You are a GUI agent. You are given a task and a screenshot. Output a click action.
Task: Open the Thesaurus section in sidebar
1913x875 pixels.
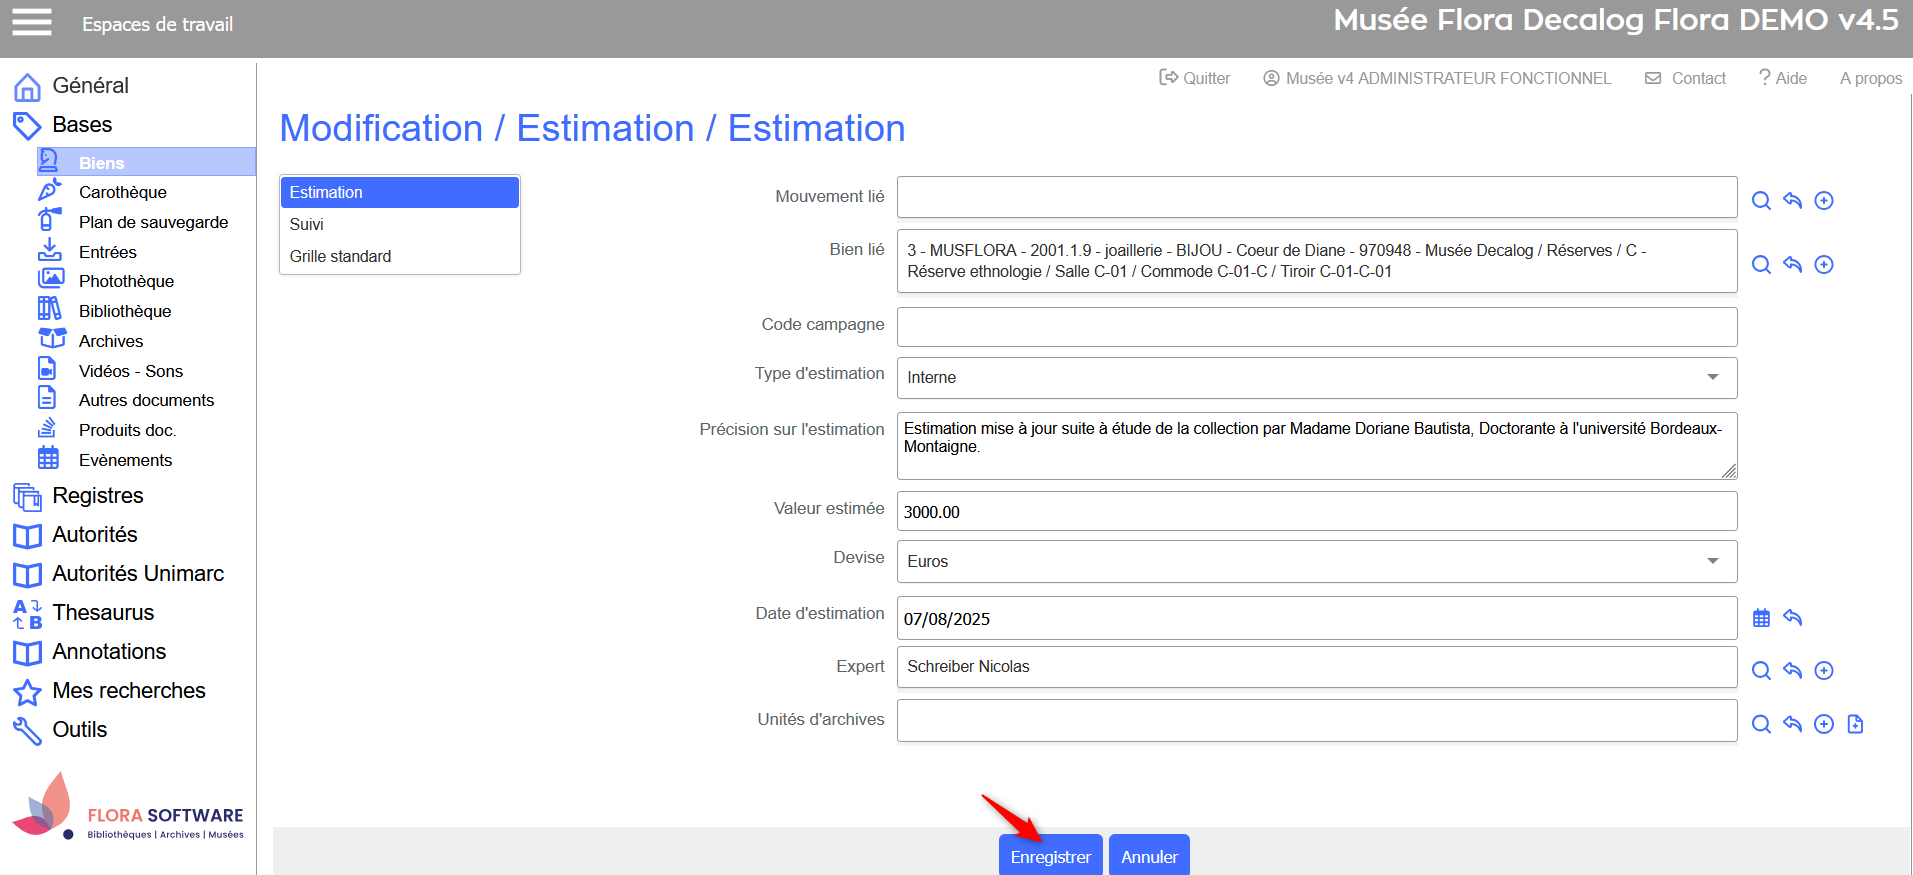pyautogui.click(x=103, y=612)
